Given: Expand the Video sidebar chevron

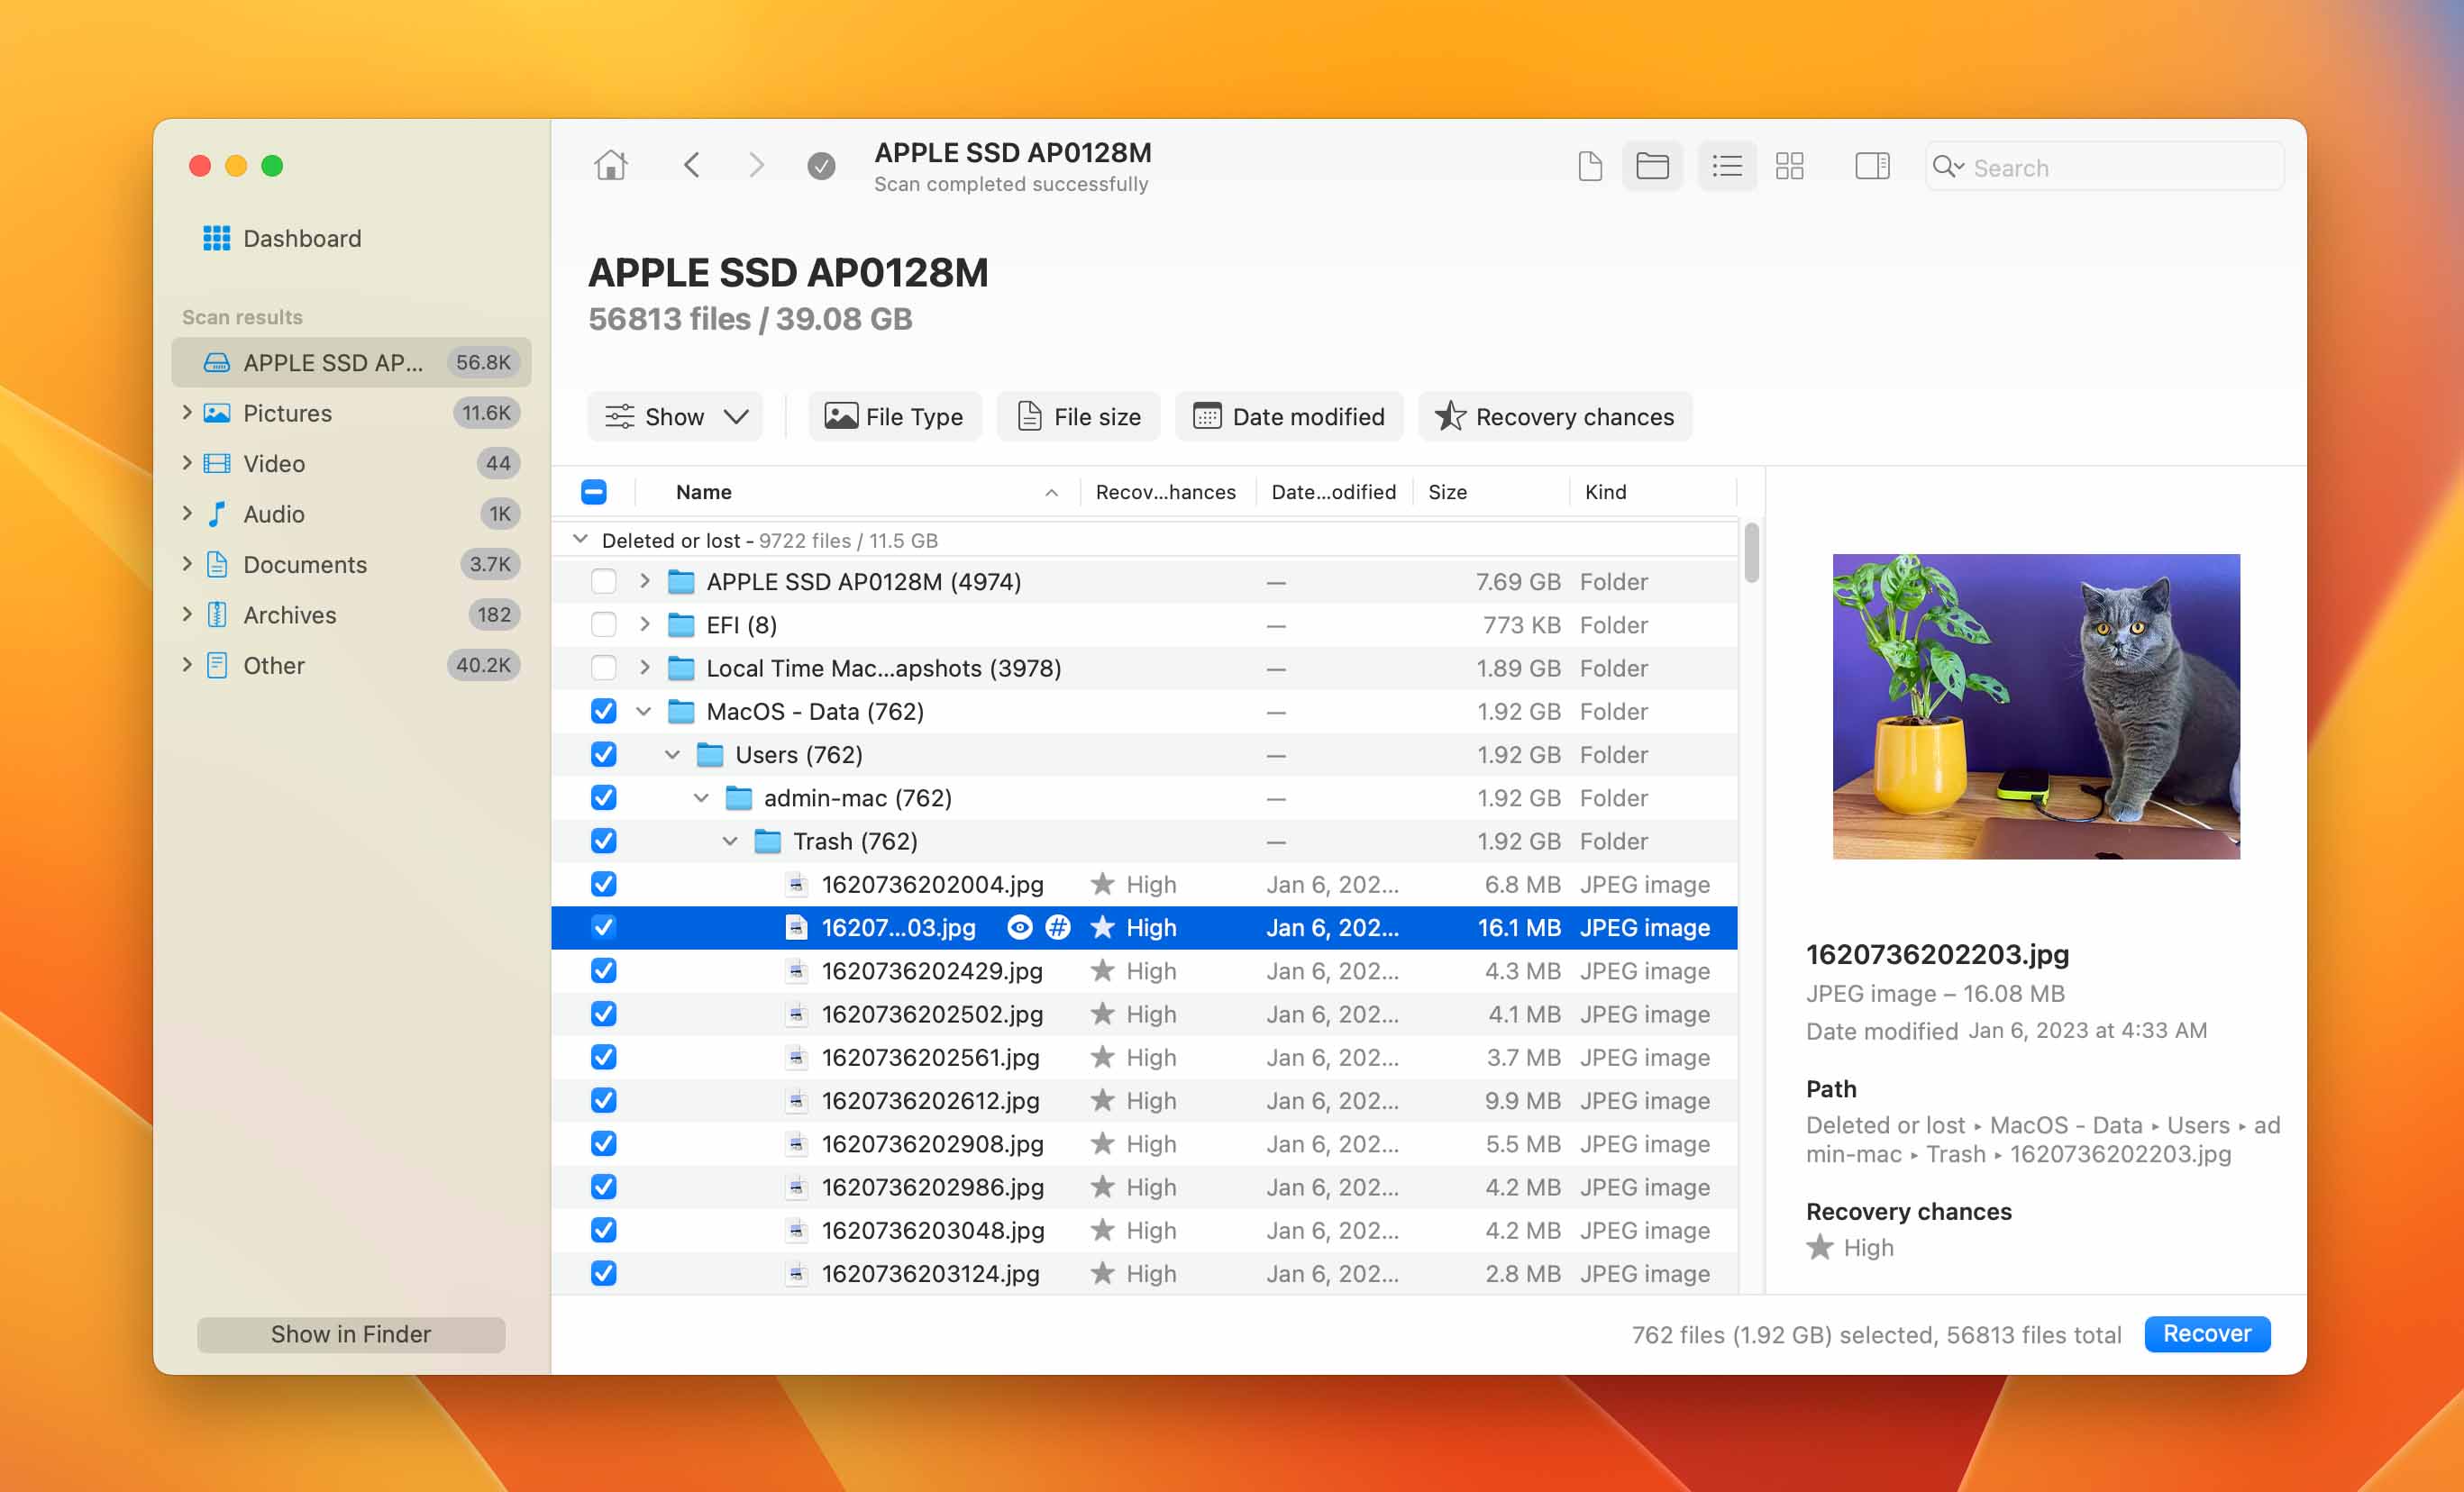Looking at the screenshot, I should 187,464.
